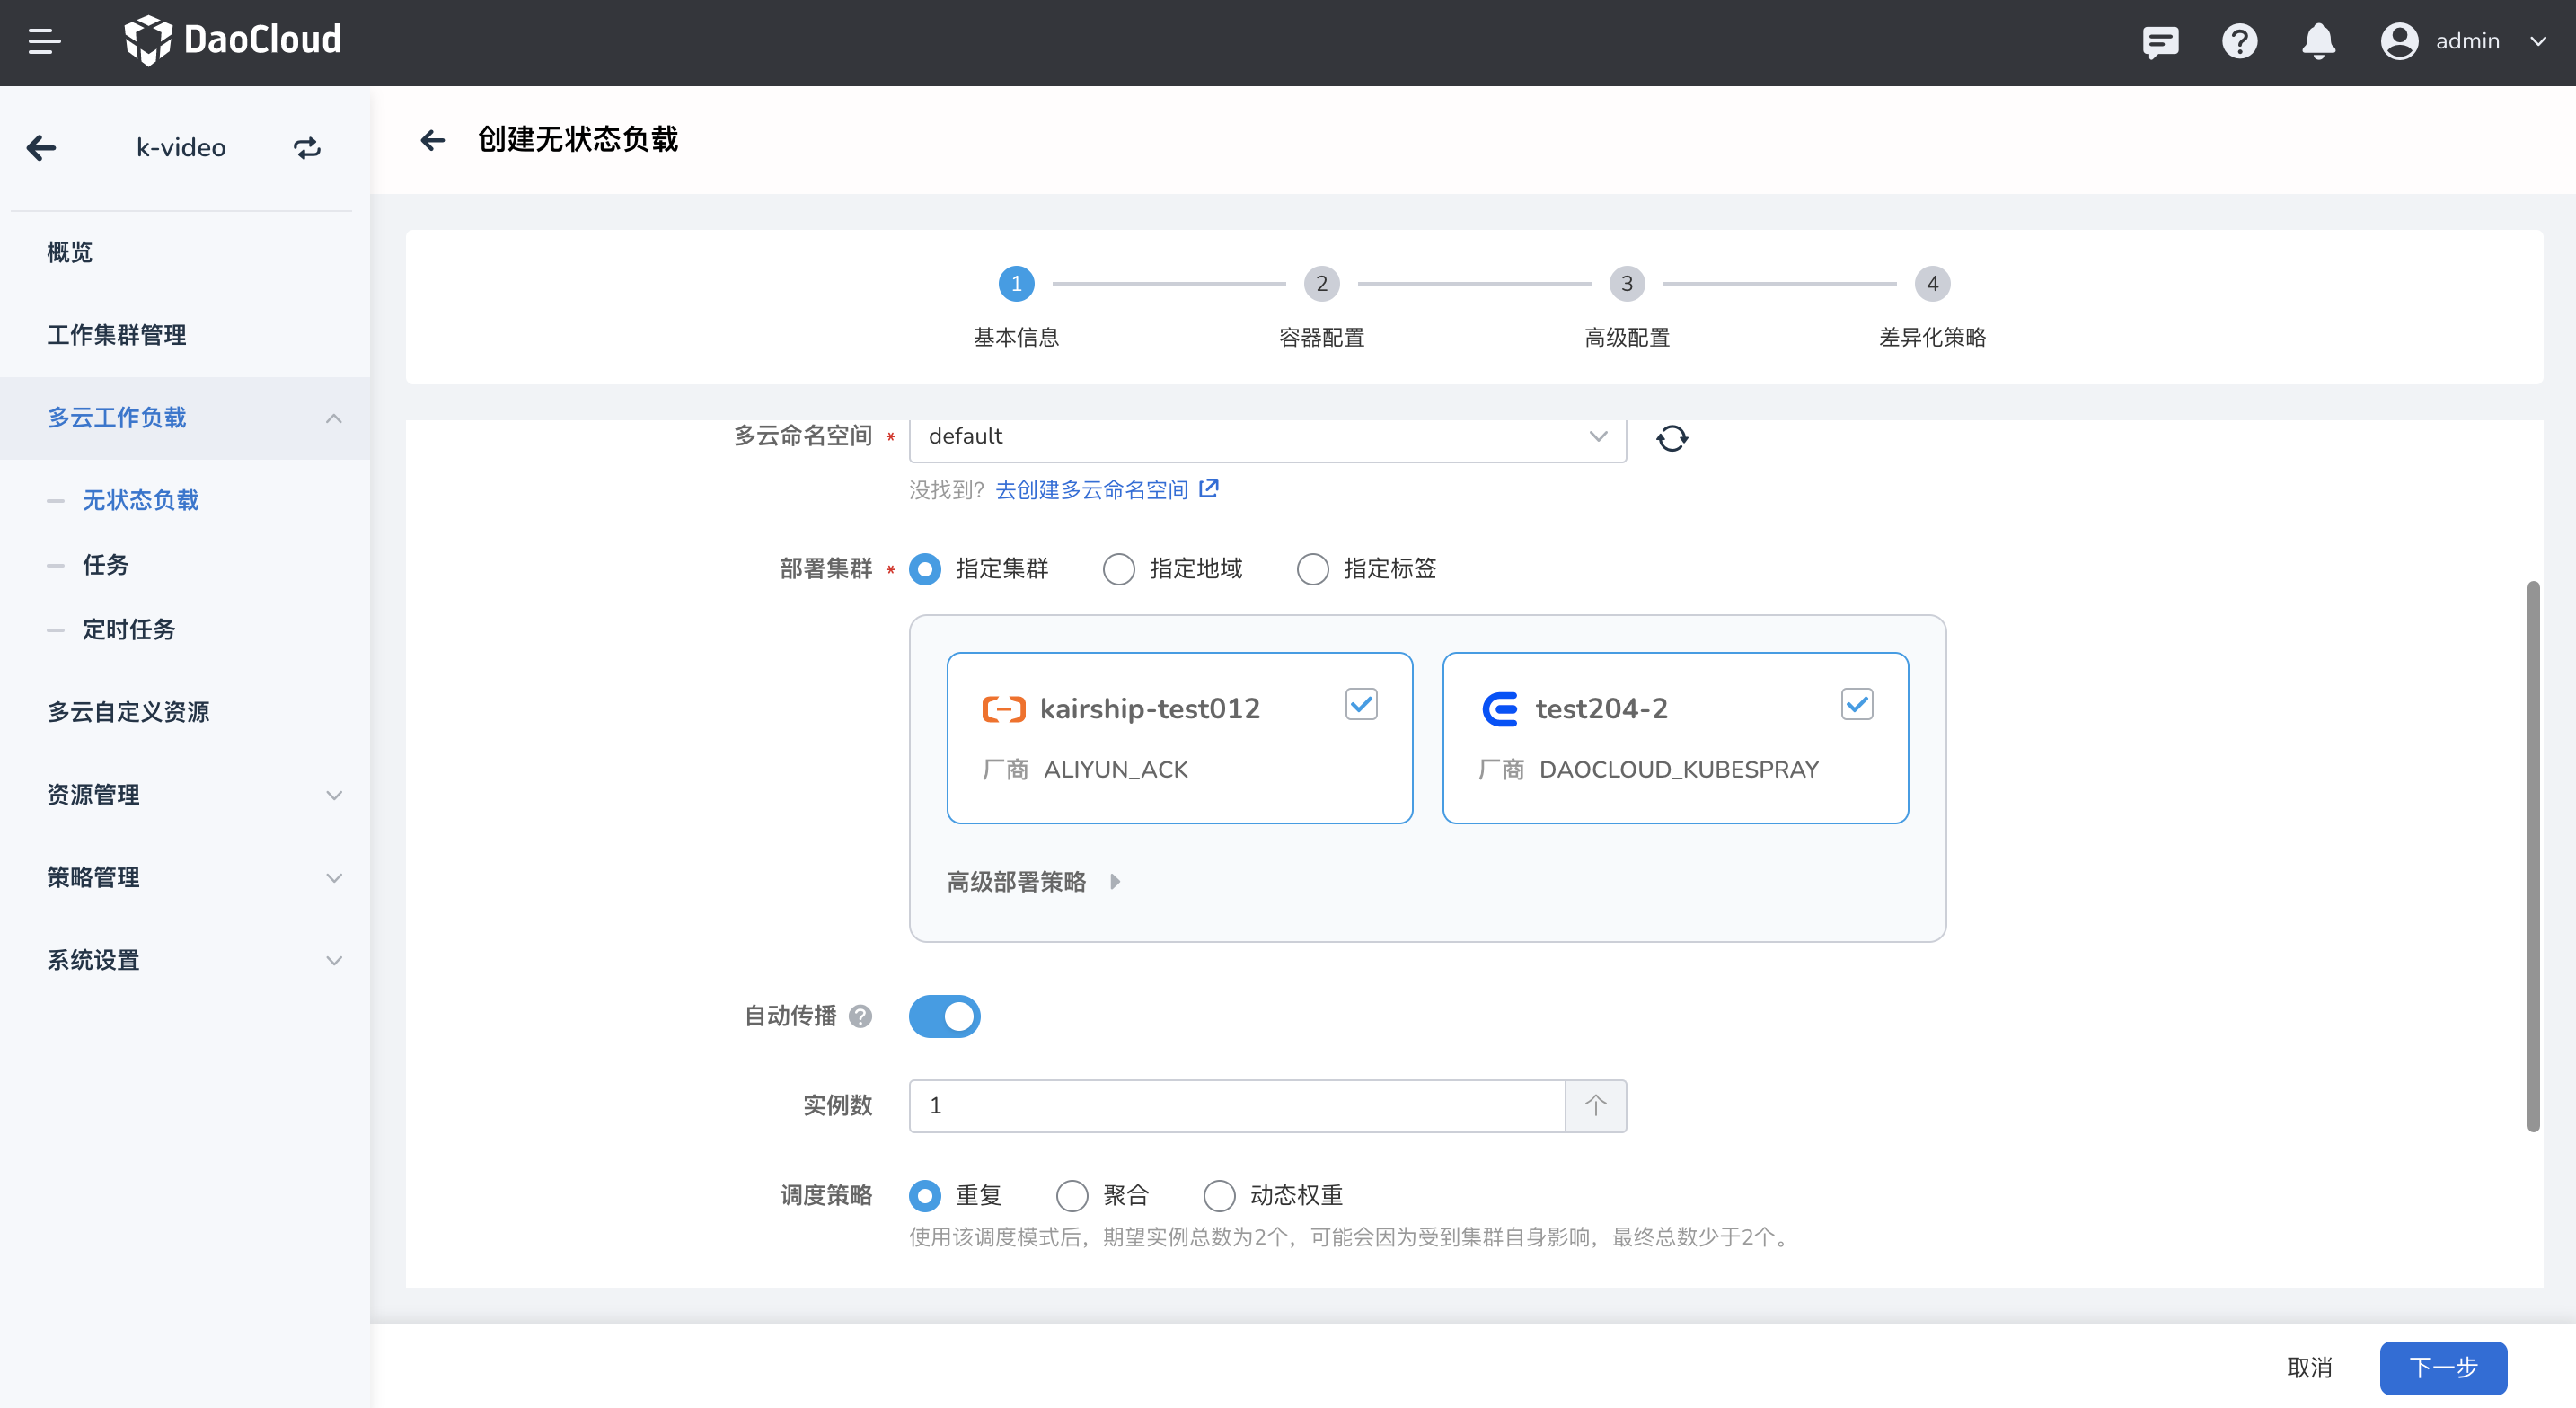Click the ALIYUN_ACK vendor text
This screenshot has width=2576, height=1408.
tap(1116, 769)
